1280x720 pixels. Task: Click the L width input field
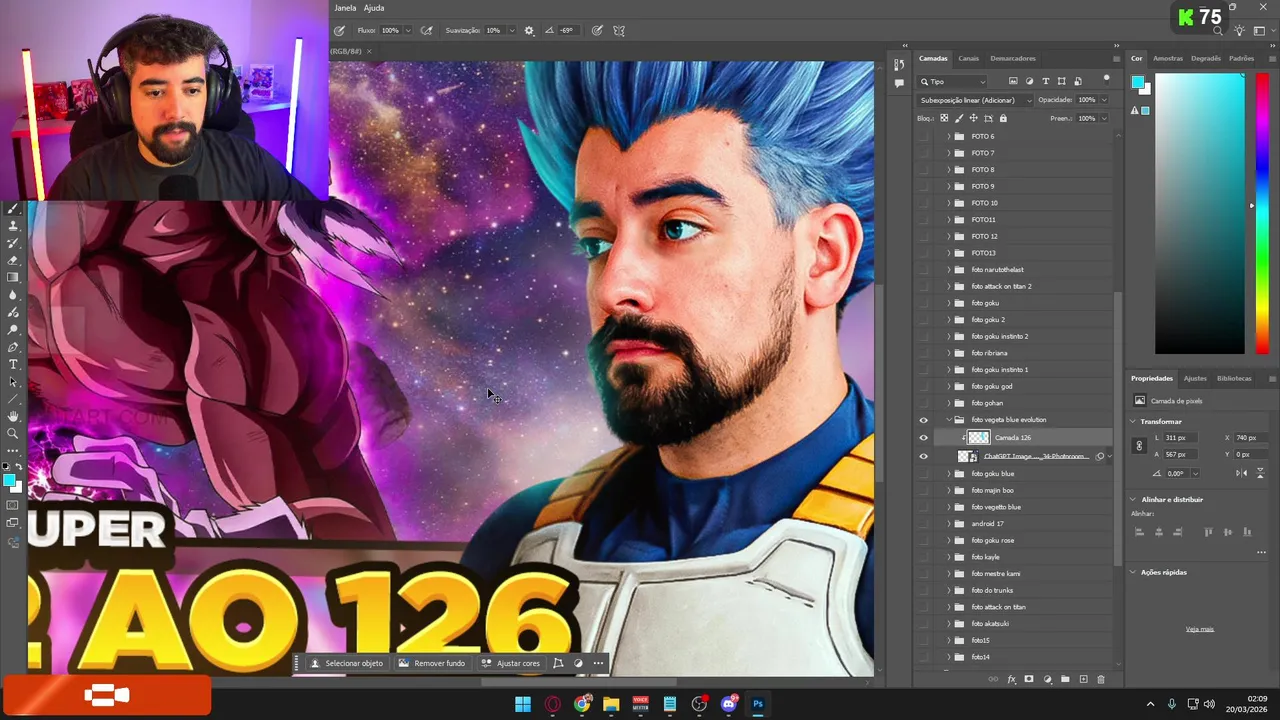(x=1181, y=438)
